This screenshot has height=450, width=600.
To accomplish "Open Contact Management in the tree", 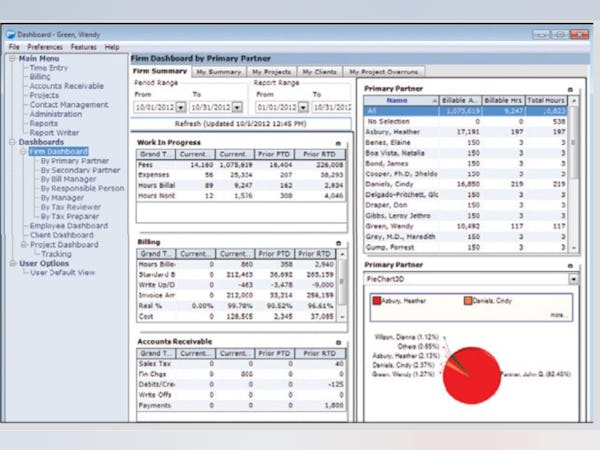I will click(x=69, y=105).
